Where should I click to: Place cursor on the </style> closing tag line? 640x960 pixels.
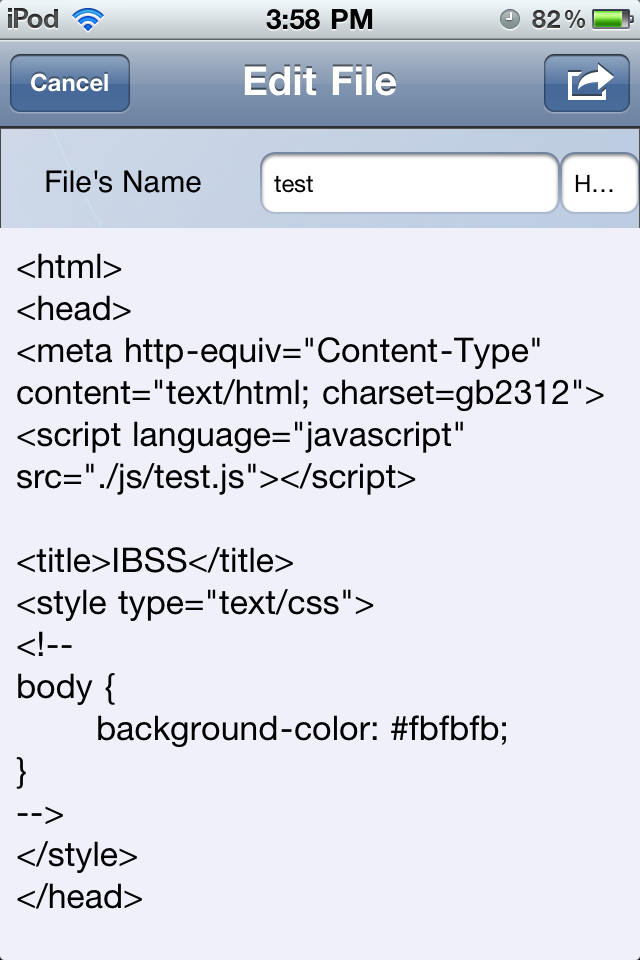pos(77,855)
